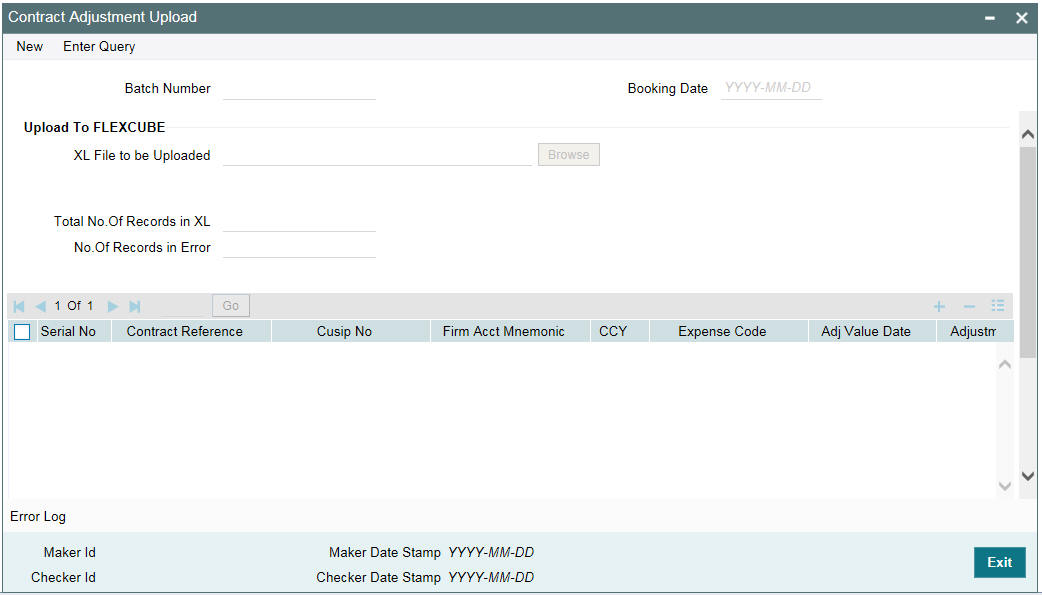
Task: Focus the Batch Number field
Action: [x=300, y=88]
